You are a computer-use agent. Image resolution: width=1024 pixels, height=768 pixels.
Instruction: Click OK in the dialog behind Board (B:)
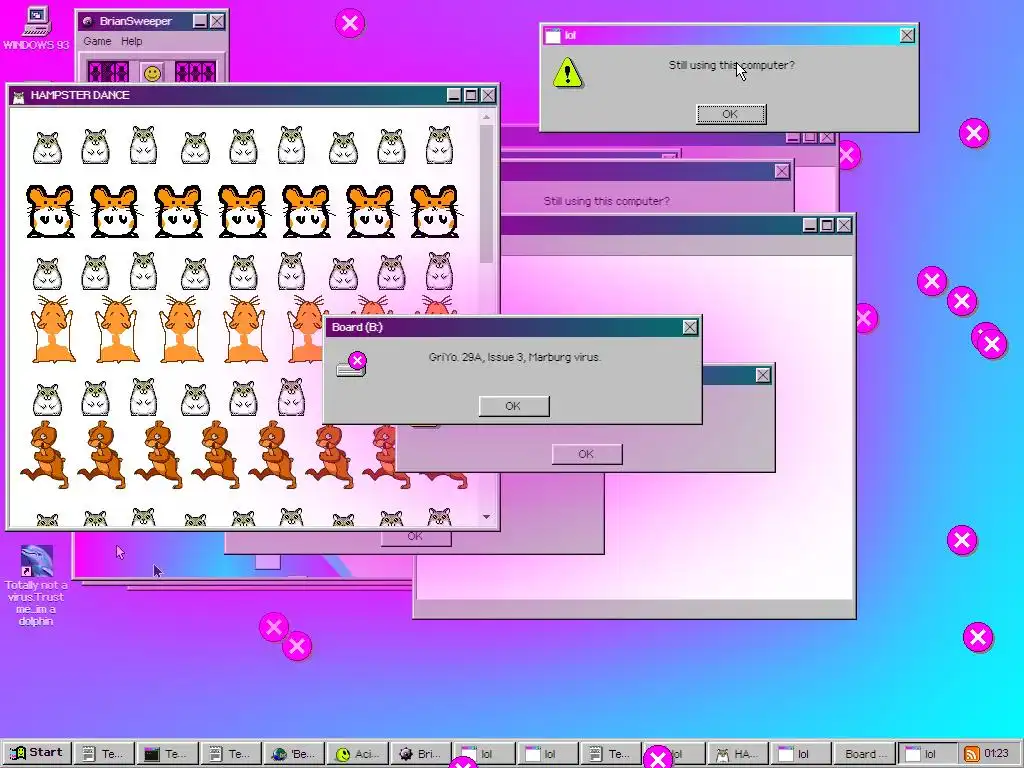tap(586, 454)
